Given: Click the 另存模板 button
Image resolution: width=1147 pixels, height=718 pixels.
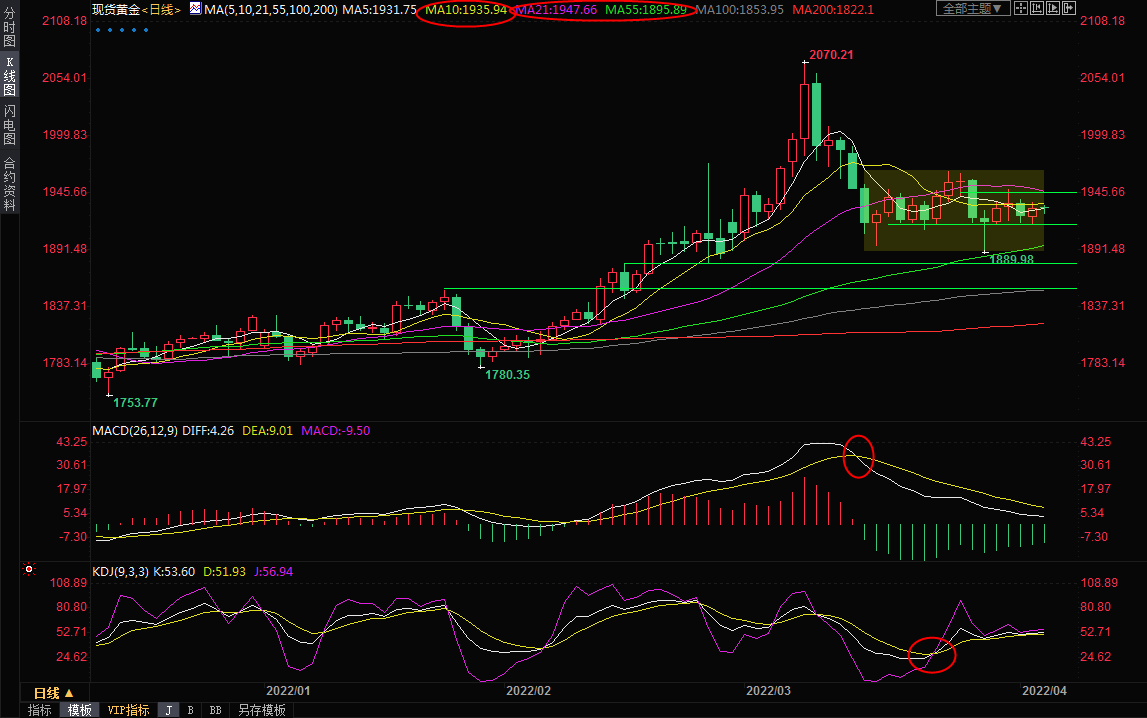Looking at the screenshot, I should 261,710.
